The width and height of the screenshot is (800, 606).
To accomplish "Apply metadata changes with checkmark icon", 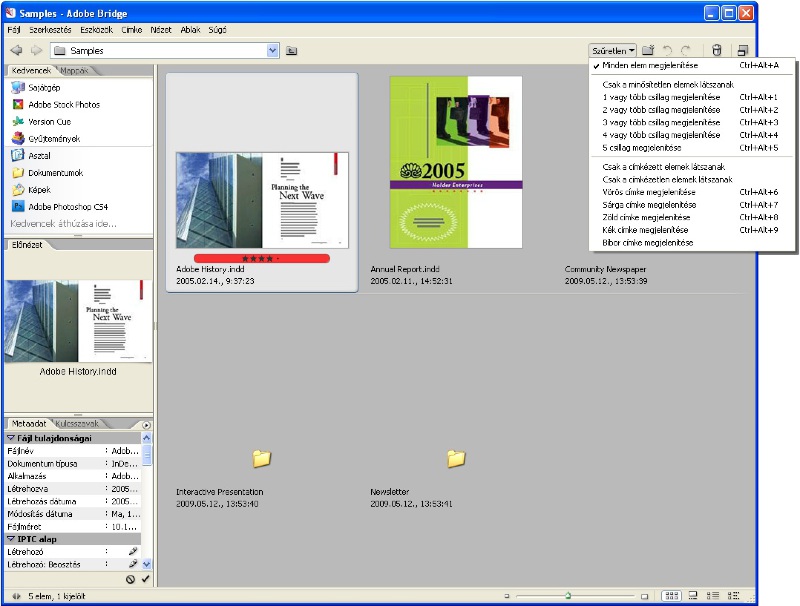I will coord(145,579).
